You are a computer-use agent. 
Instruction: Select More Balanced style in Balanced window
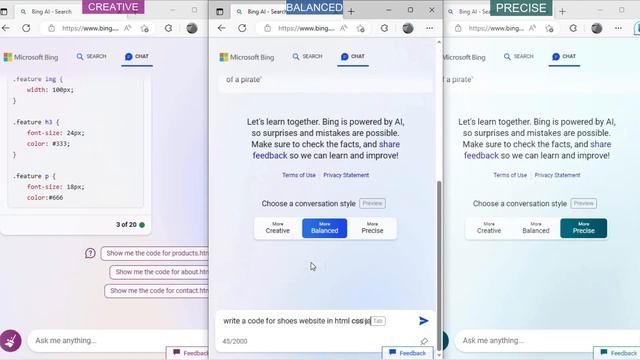(324, 228)
